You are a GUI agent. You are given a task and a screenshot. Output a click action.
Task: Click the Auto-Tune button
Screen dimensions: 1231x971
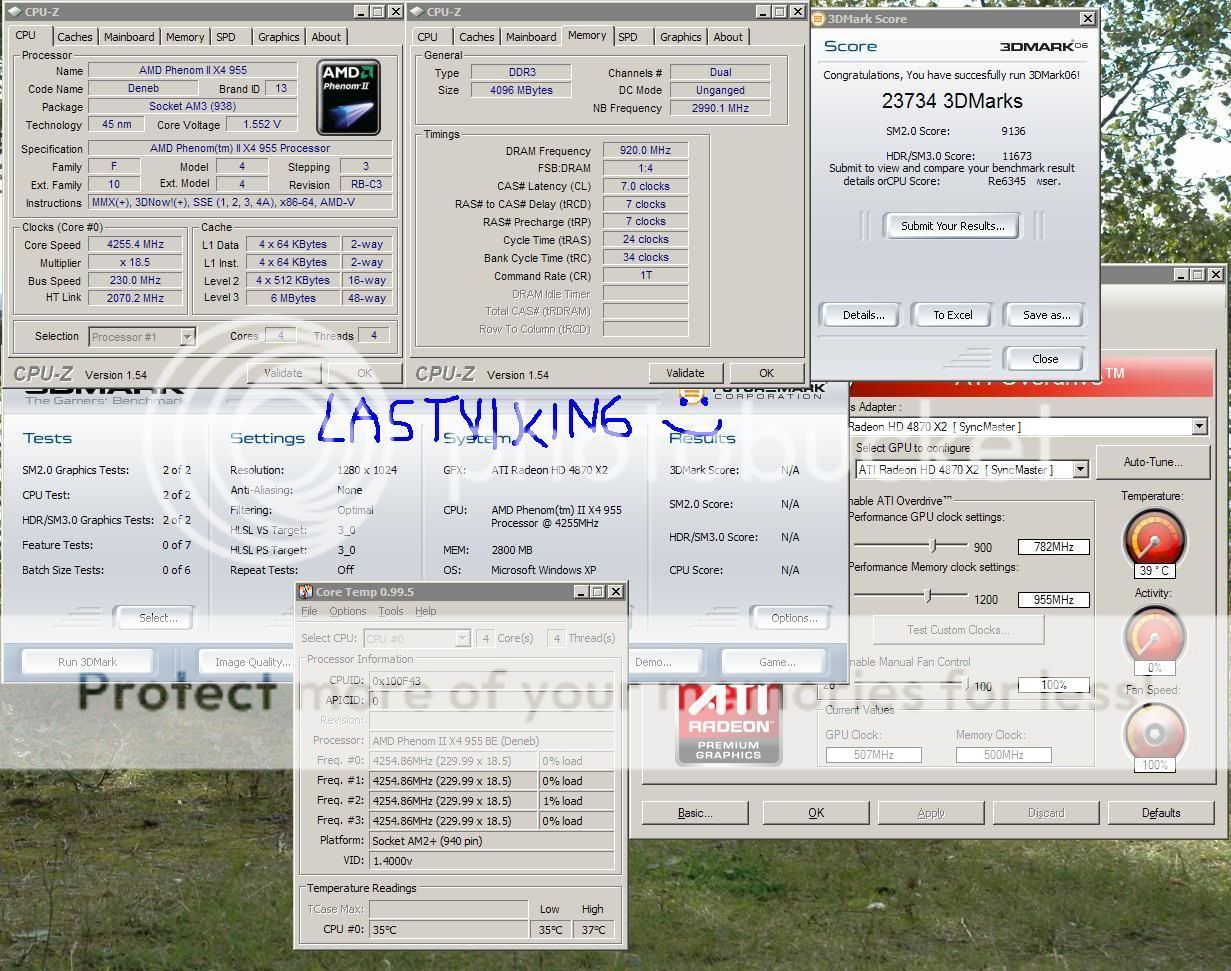coord(1152,462)
